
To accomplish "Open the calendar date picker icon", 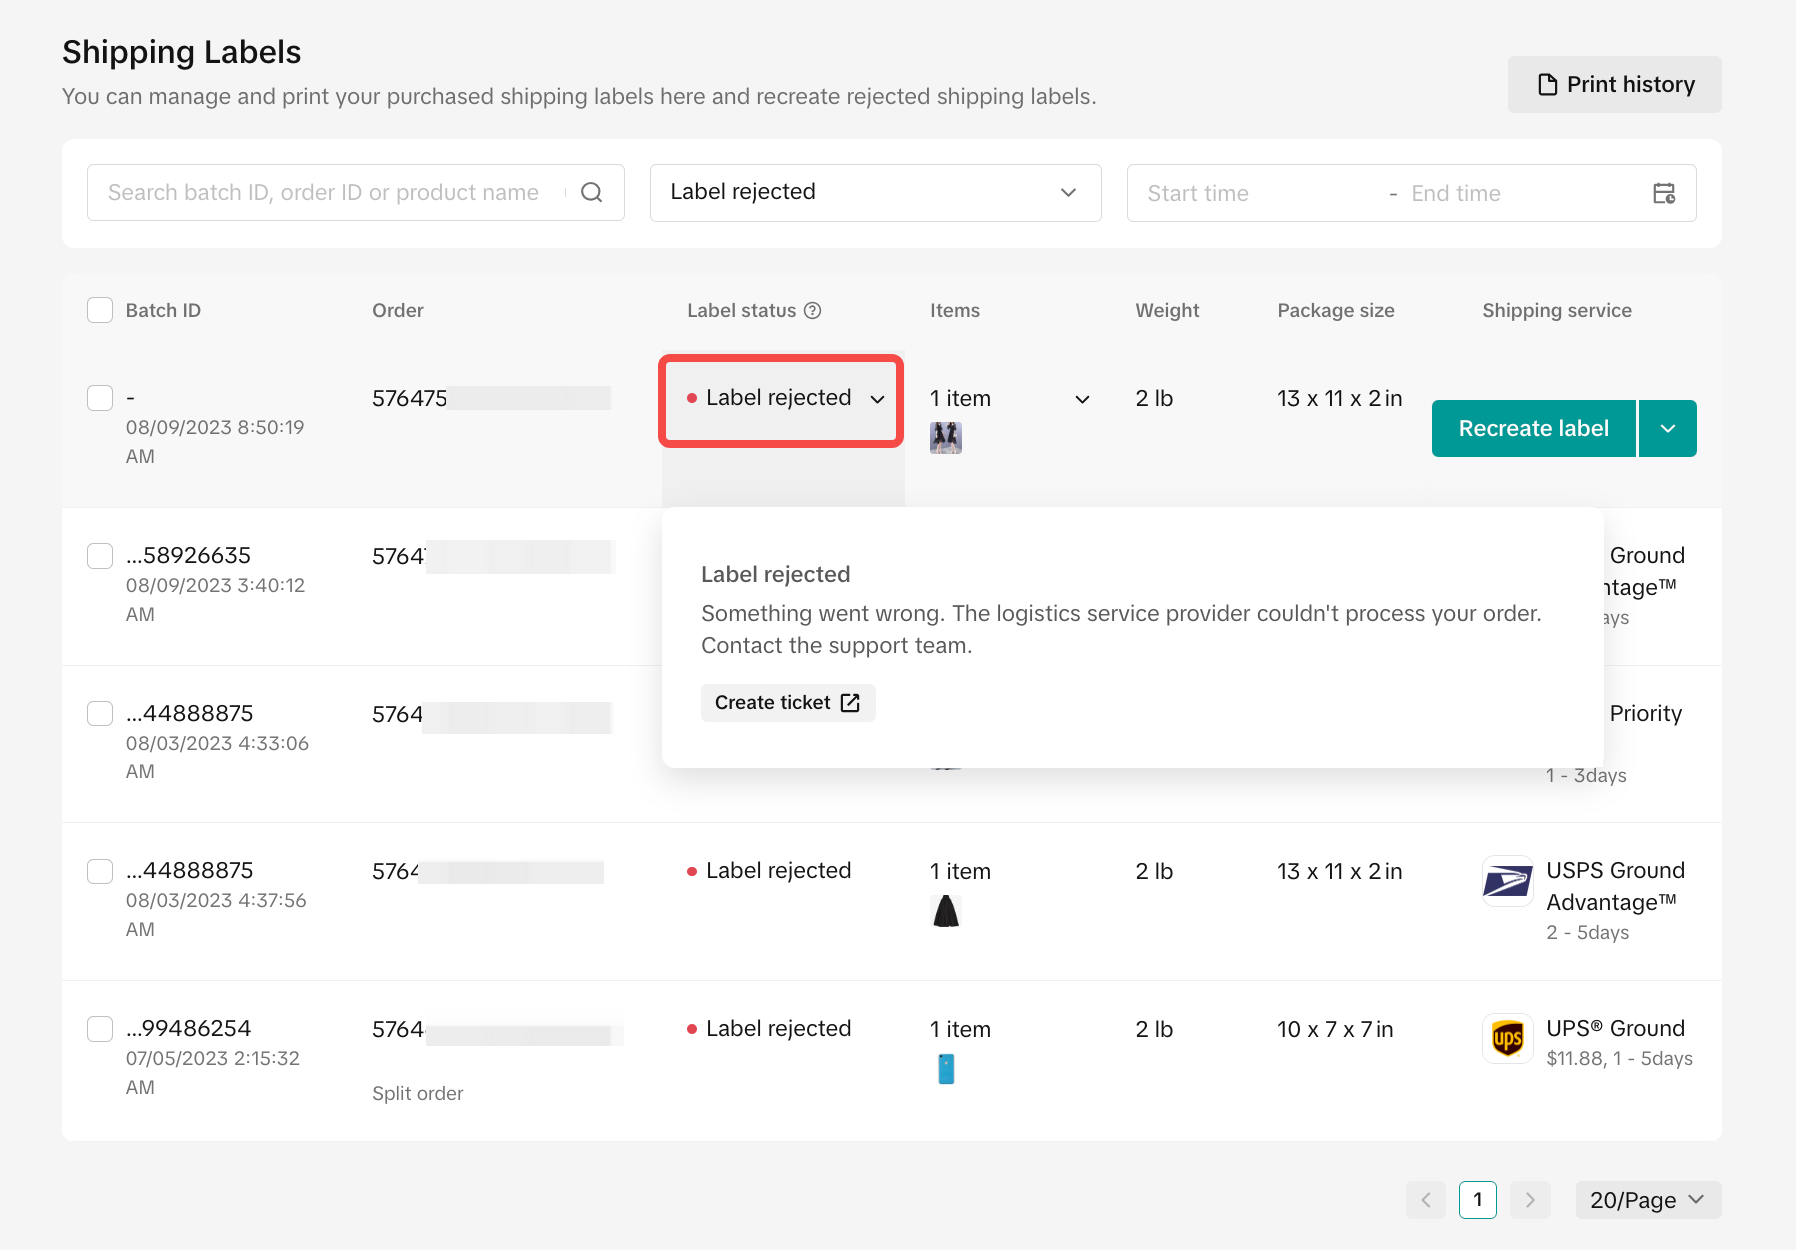I will click(x=1664, y=193).
